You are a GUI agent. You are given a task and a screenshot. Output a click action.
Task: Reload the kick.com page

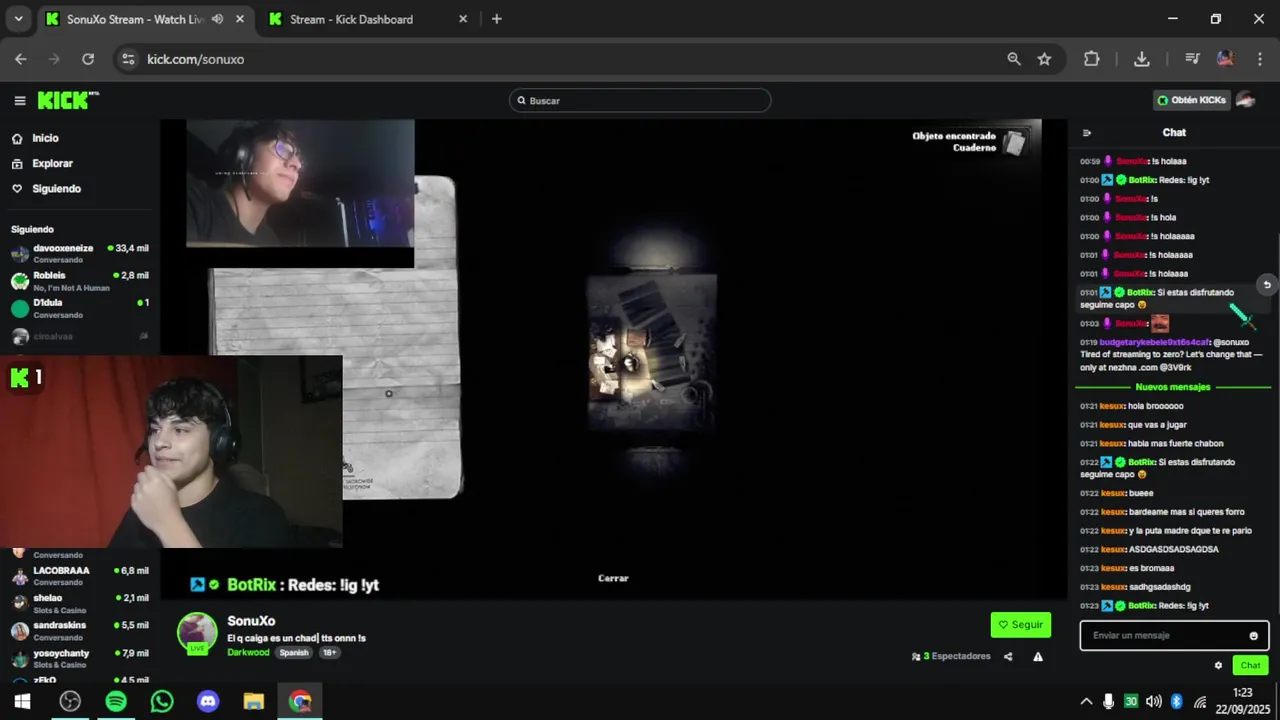coord(88,59)
